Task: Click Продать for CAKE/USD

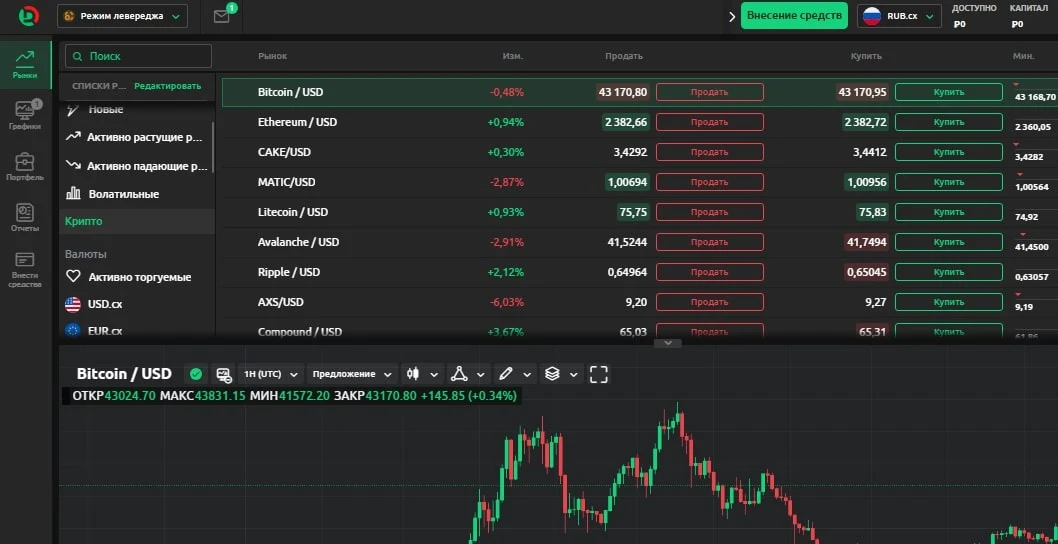Action: click(x=710, y=153)
